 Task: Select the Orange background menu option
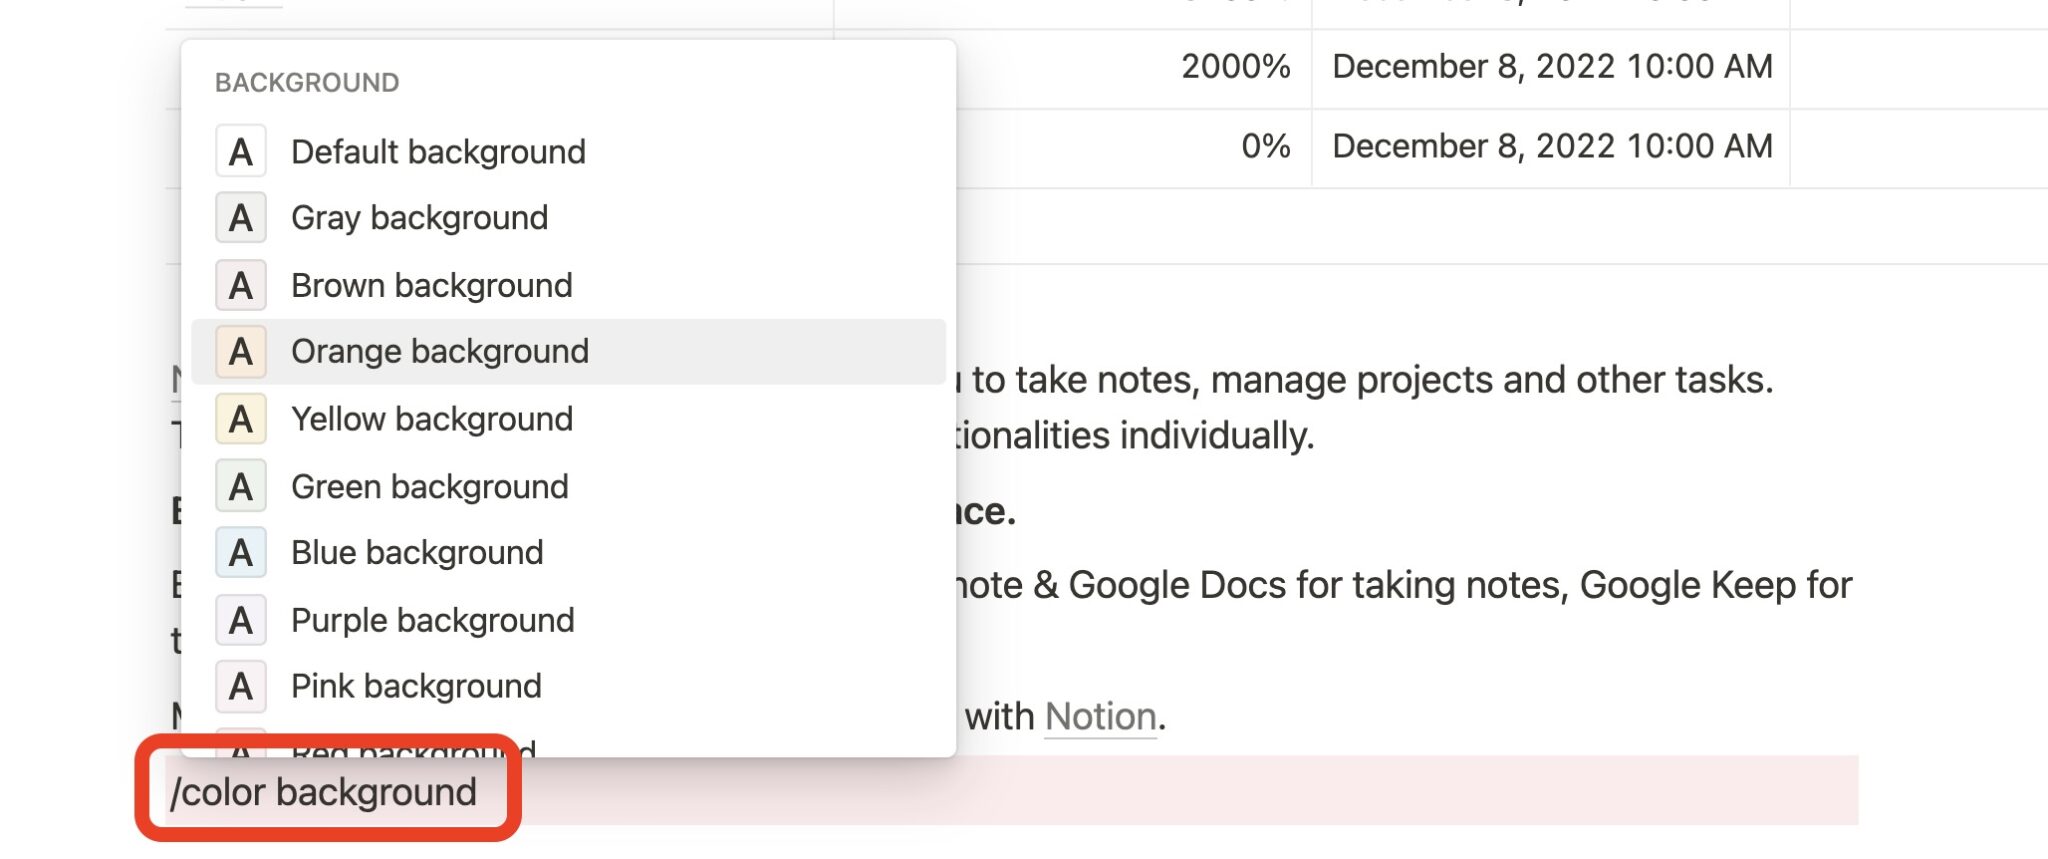[440, 351]
